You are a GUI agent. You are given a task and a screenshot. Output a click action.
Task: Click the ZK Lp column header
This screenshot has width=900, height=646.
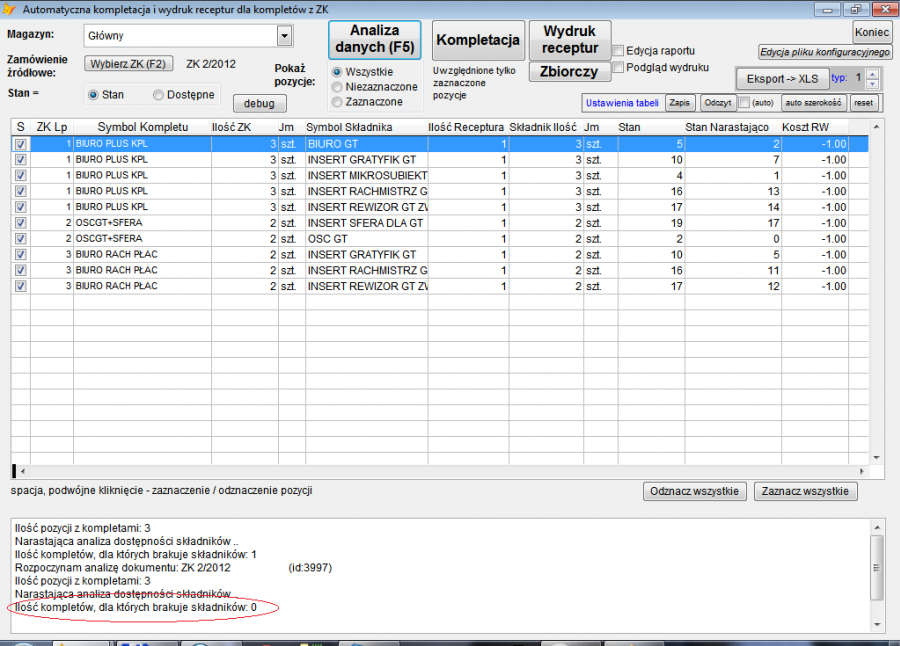[52, 127]
